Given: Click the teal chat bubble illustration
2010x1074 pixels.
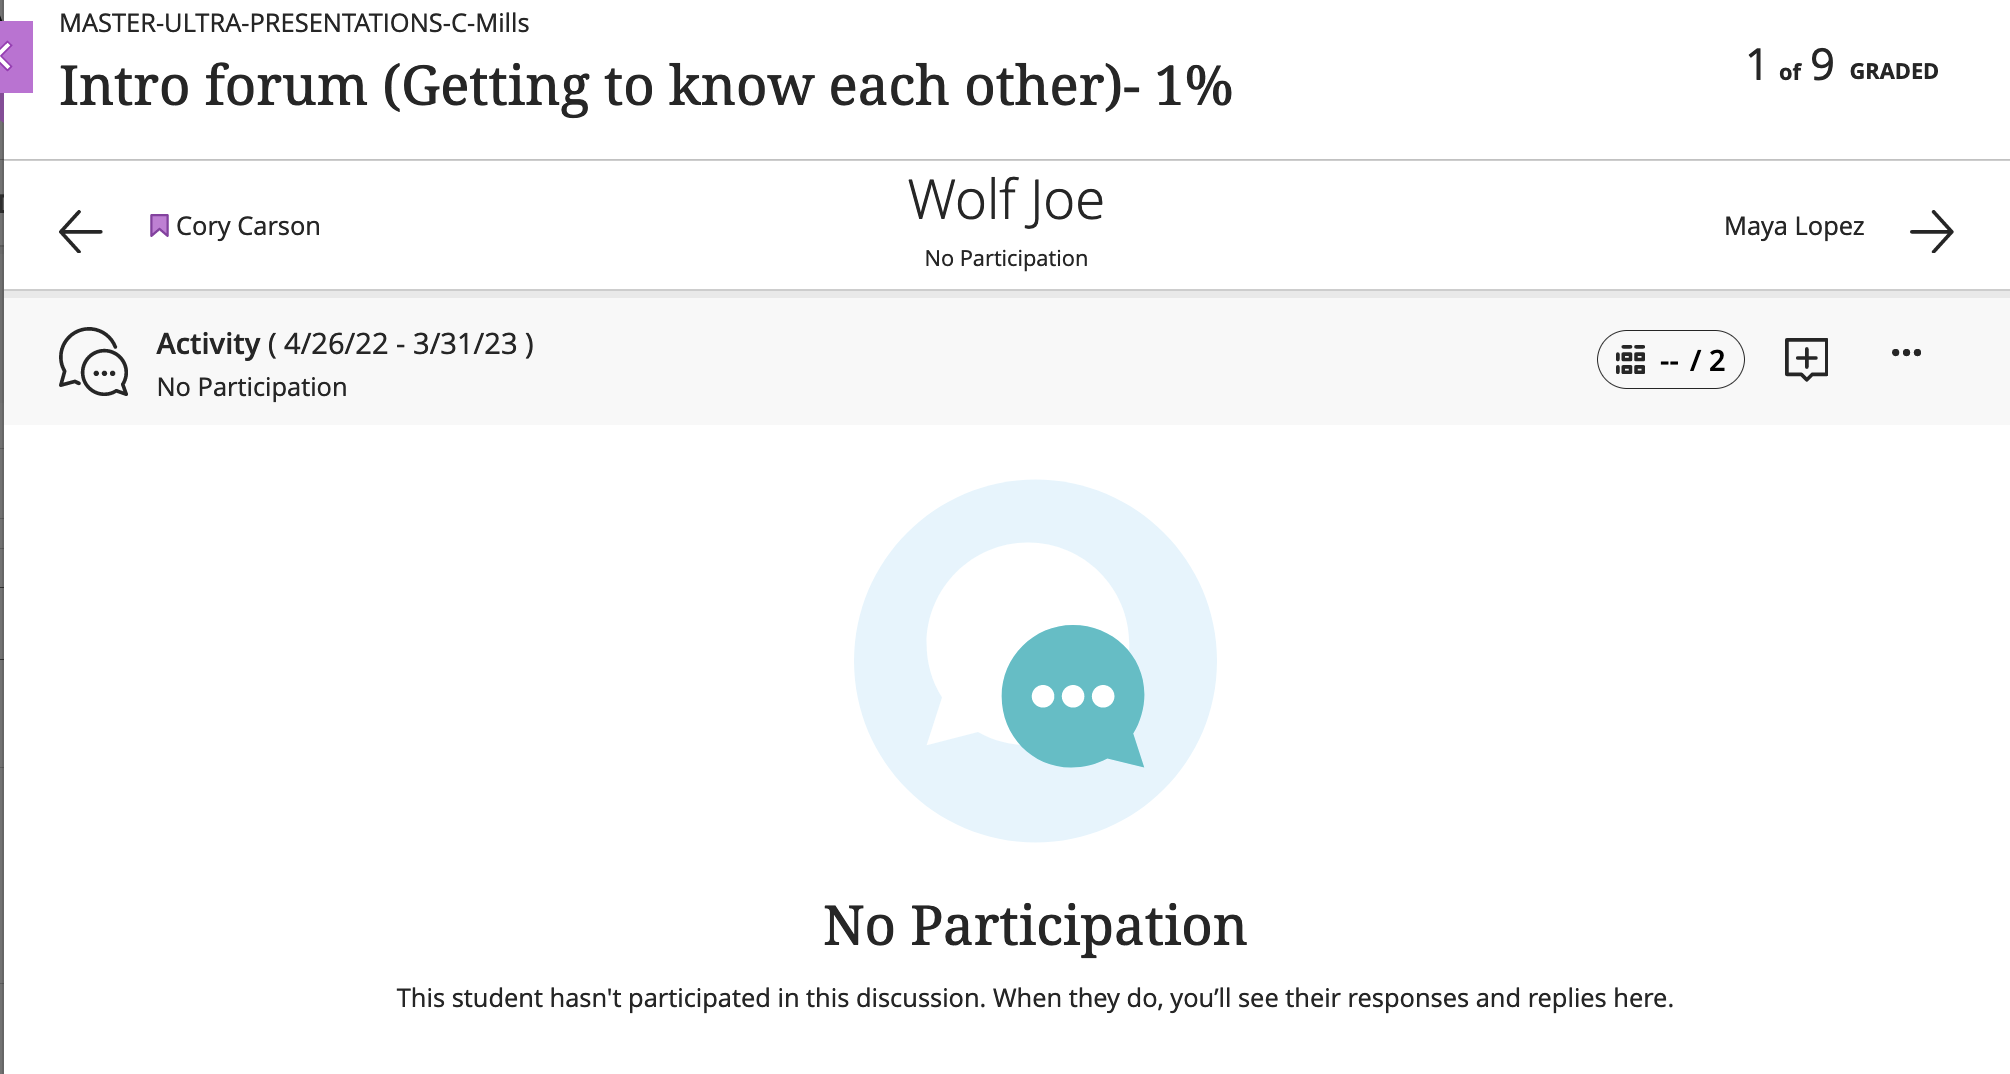Looking at the screenshot, I should tap(1072, 696).
